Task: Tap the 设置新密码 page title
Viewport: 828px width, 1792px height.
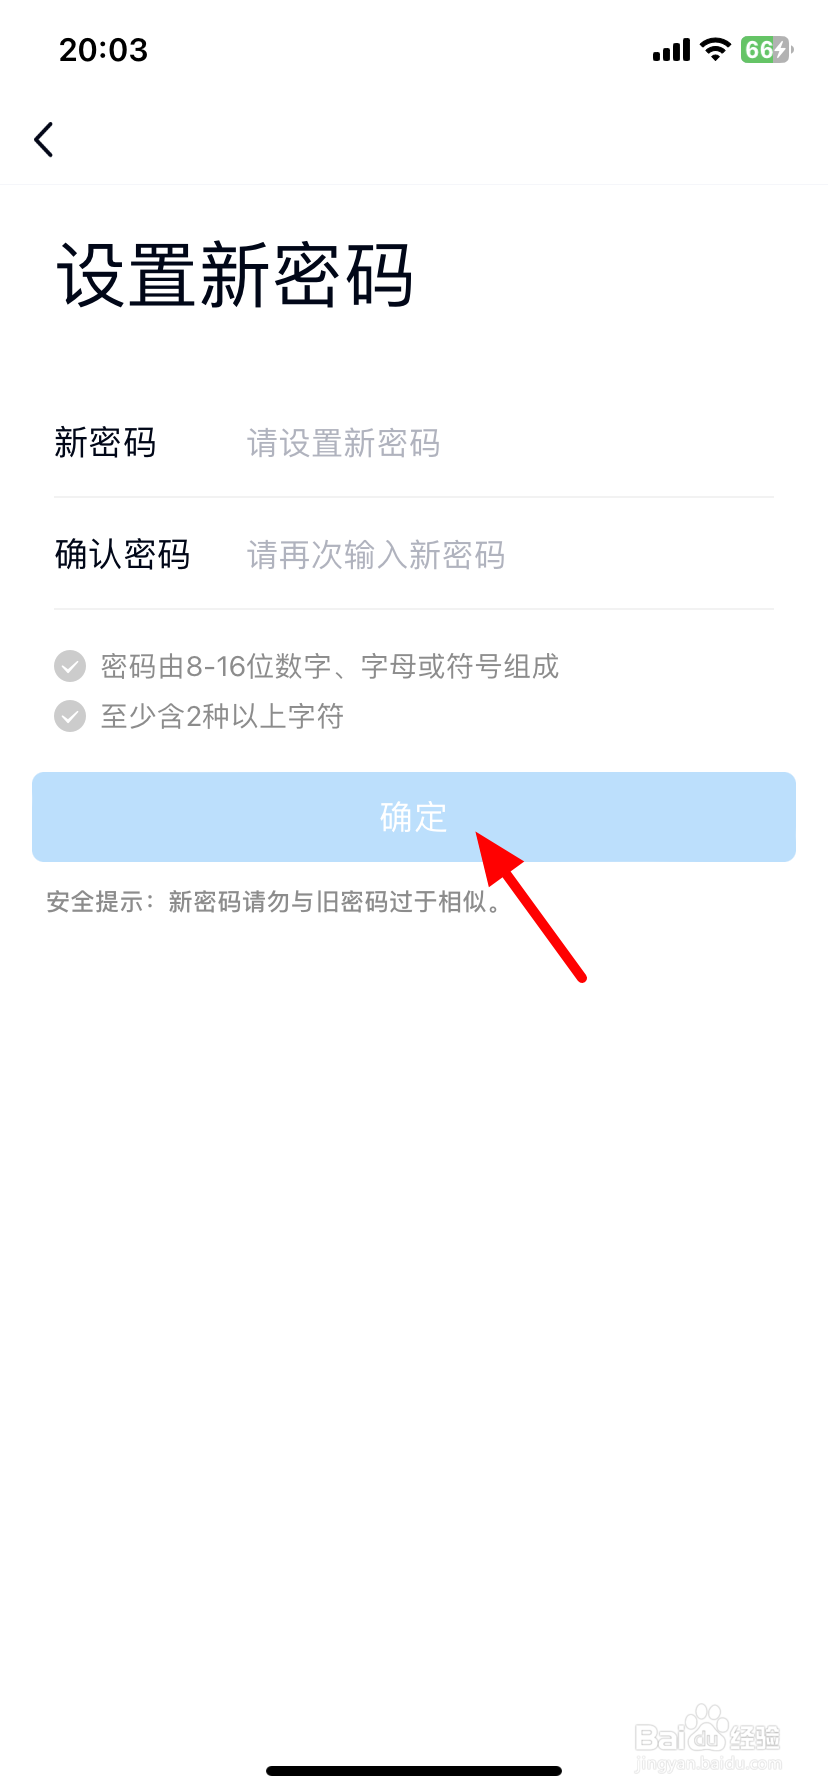Action: 234,275
